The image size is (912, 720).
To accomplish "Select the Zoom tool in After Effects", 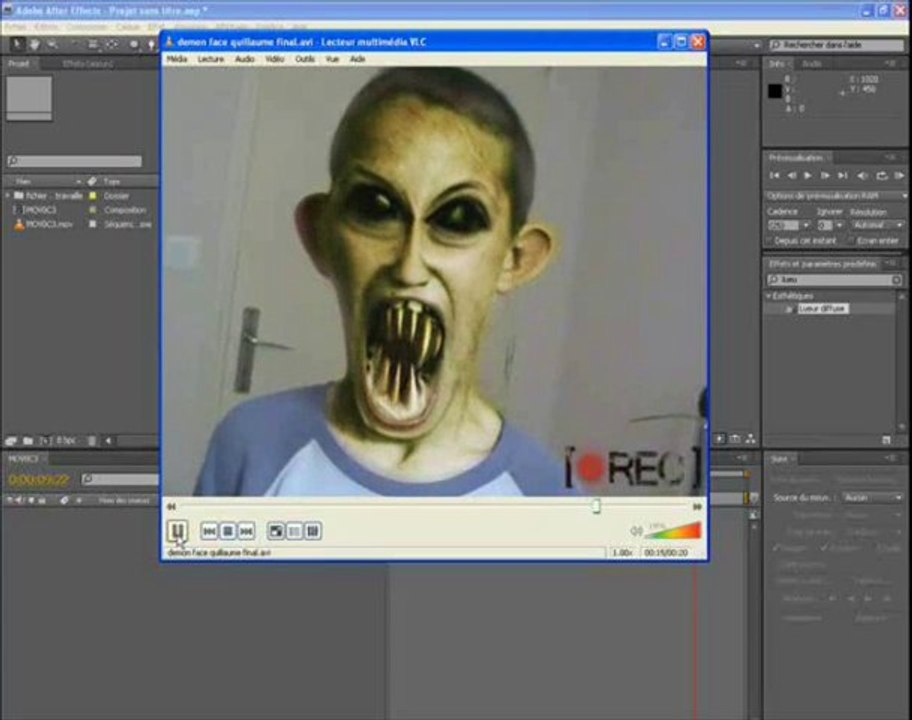I will coord(52,44).
